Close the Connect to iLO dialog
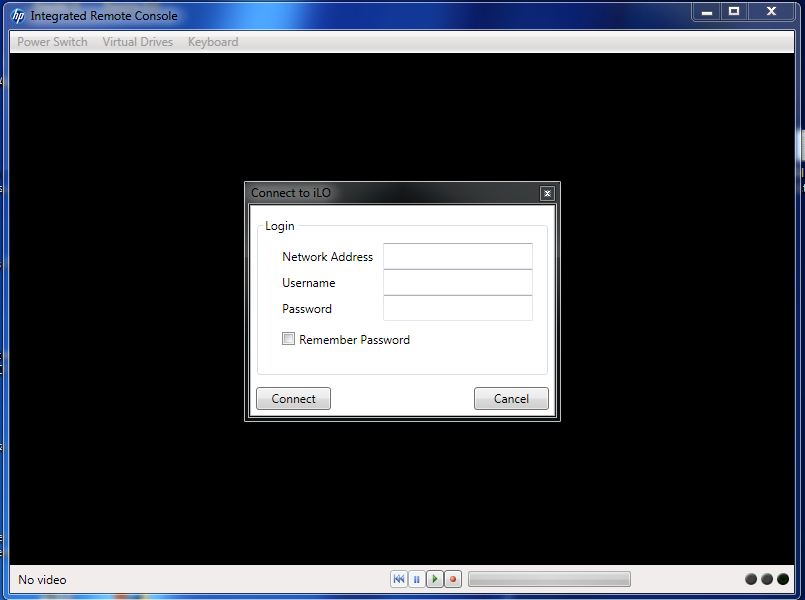 [547, 193]
